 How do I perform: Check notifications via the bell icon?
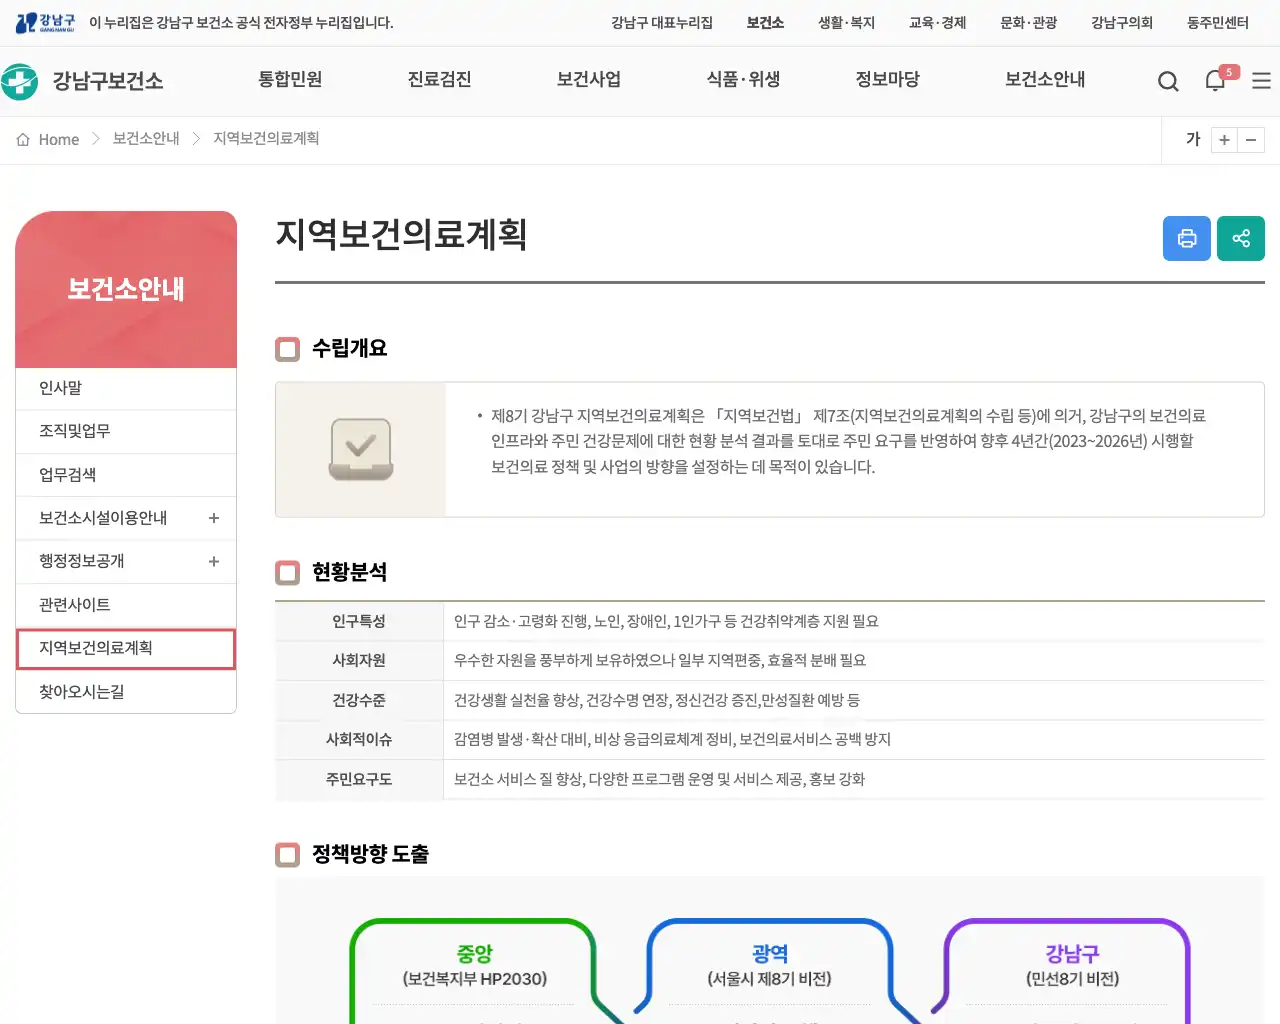[1215, 81]
